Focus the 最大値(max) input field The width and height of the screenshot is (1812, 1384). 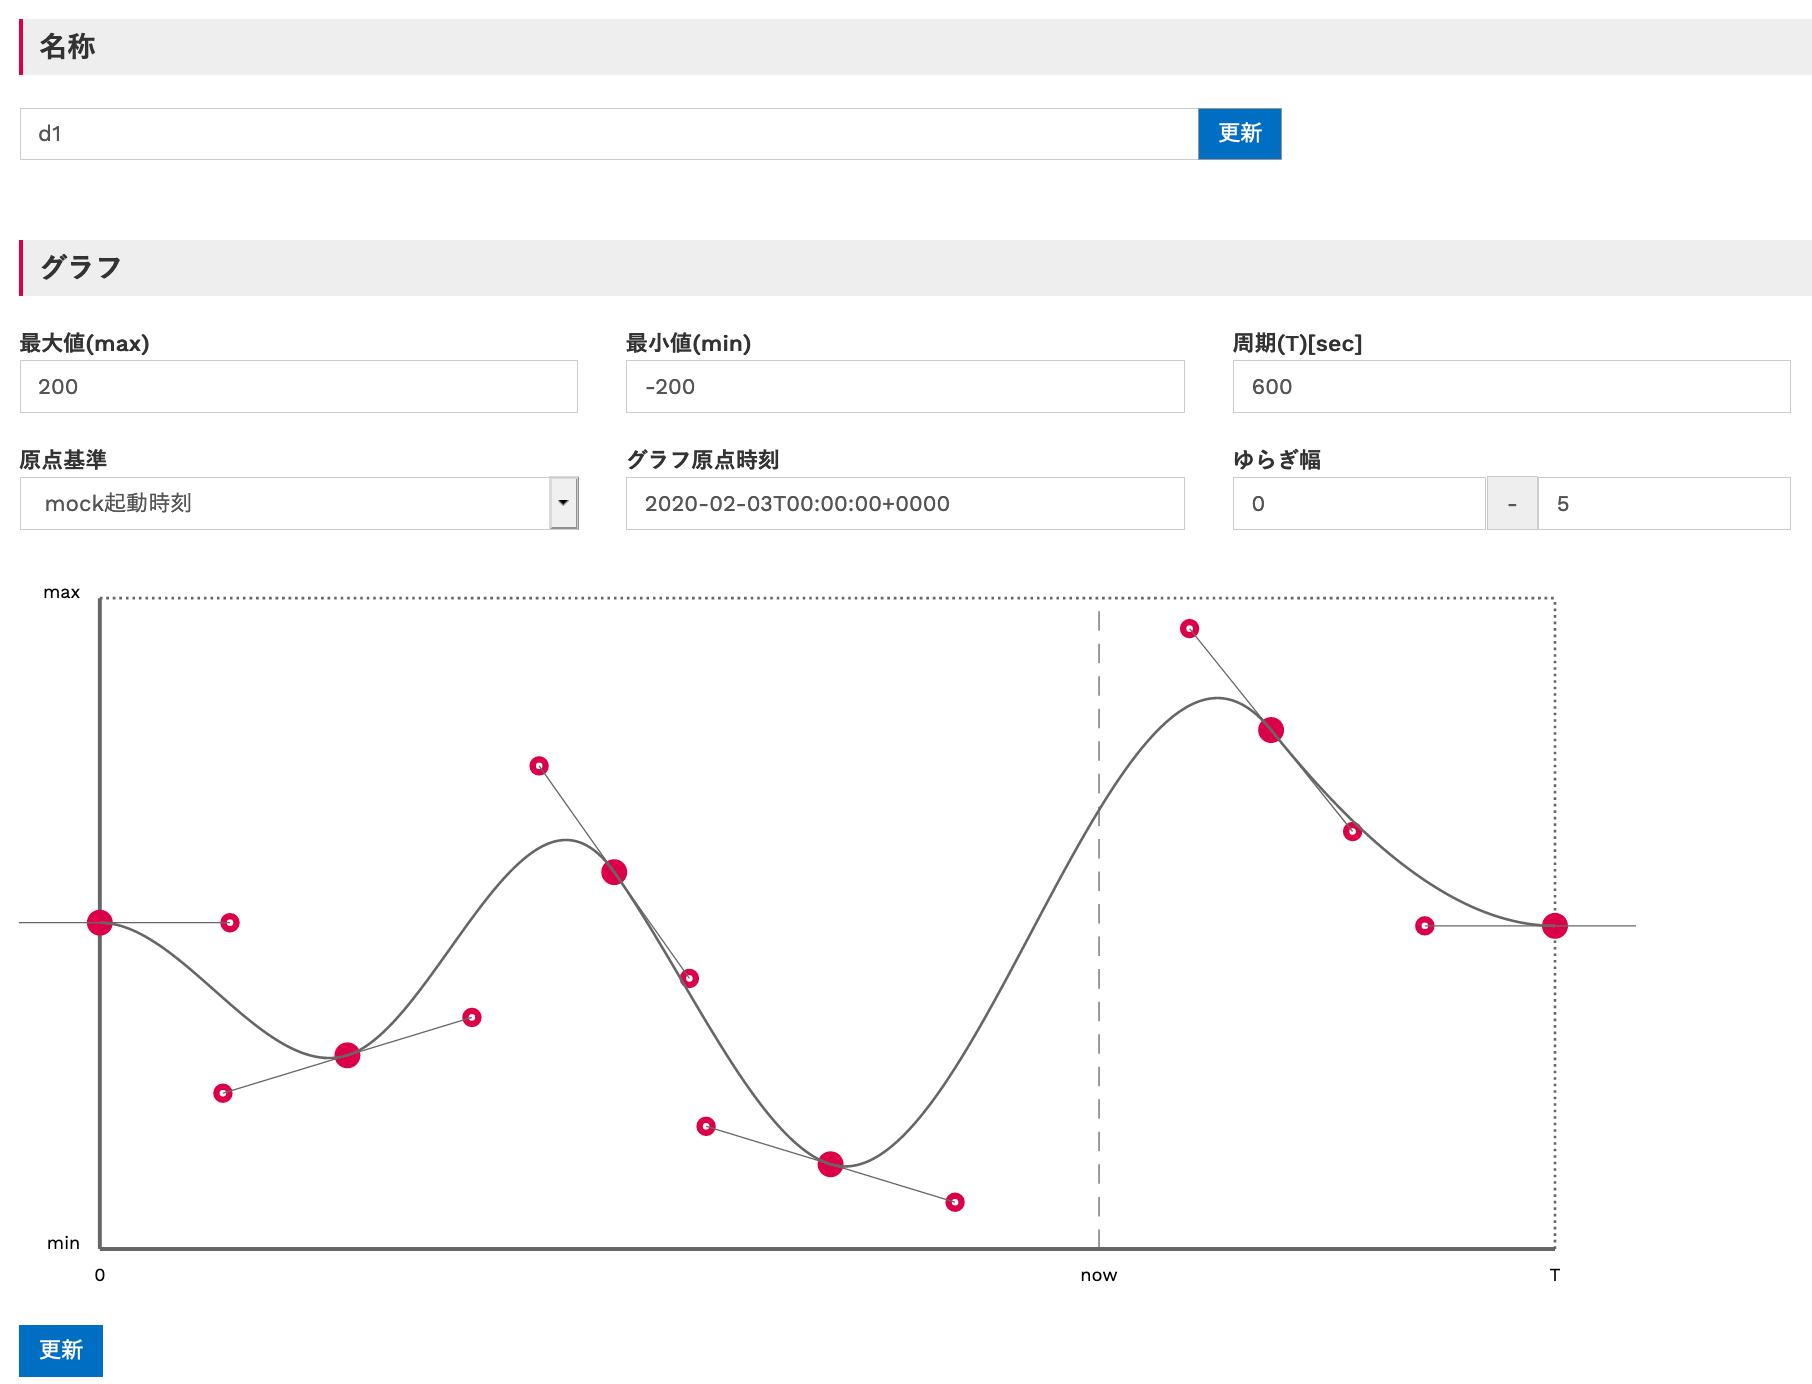(298, 387)
